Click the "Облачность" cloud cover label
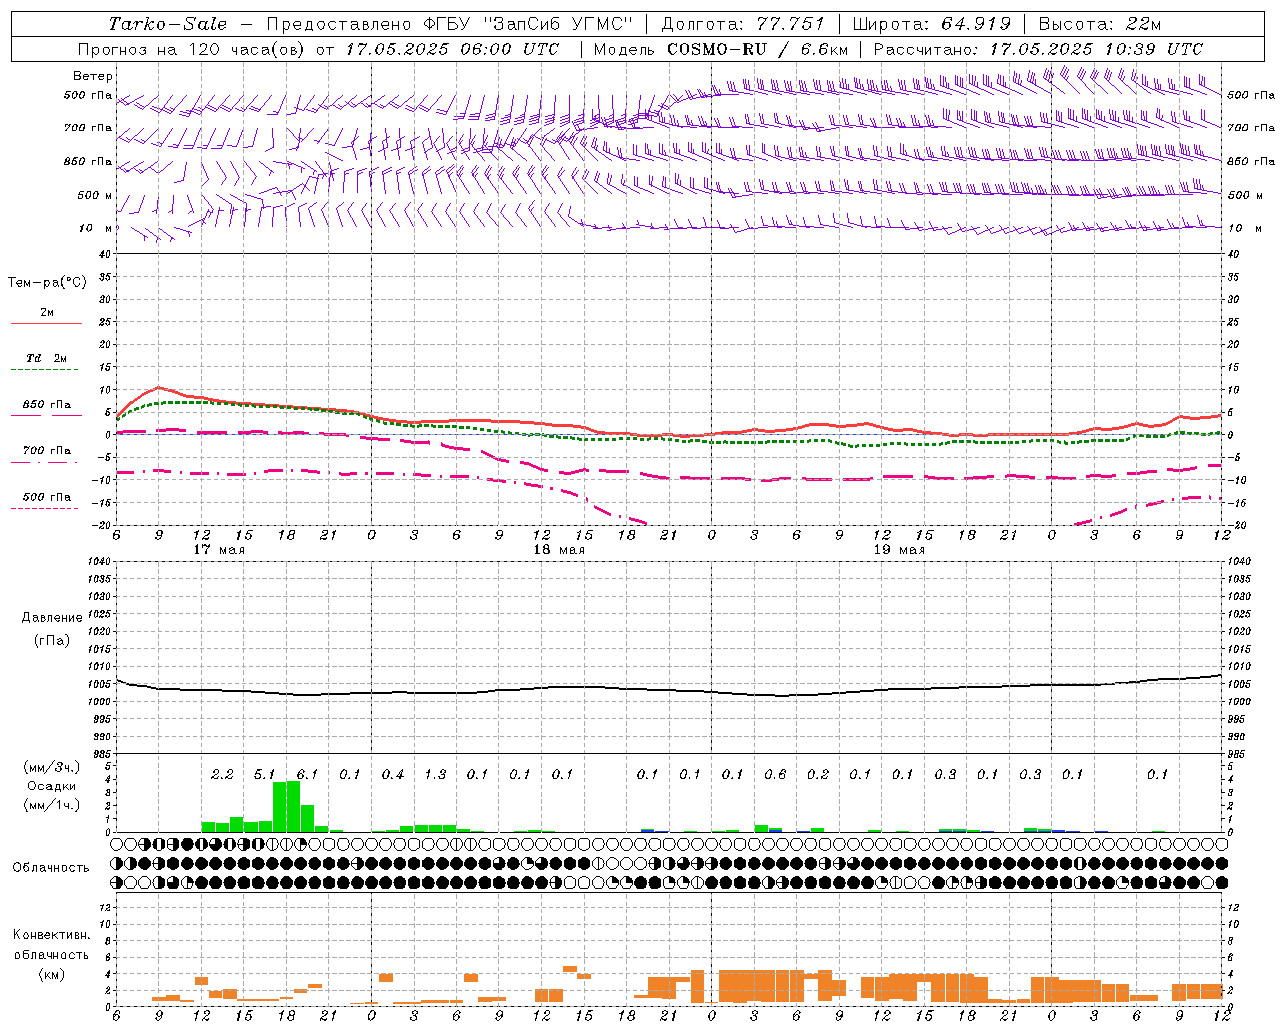 pos(51,868)
